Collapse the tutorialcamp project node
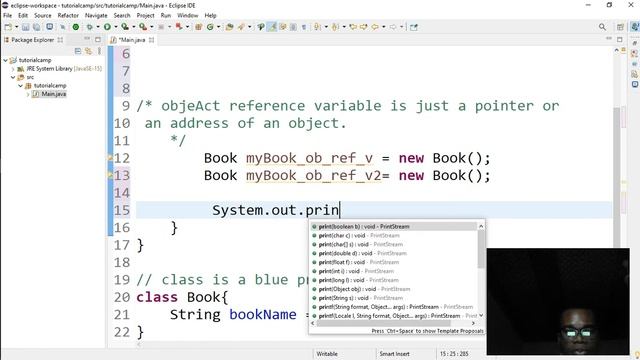 pos(5,60)
